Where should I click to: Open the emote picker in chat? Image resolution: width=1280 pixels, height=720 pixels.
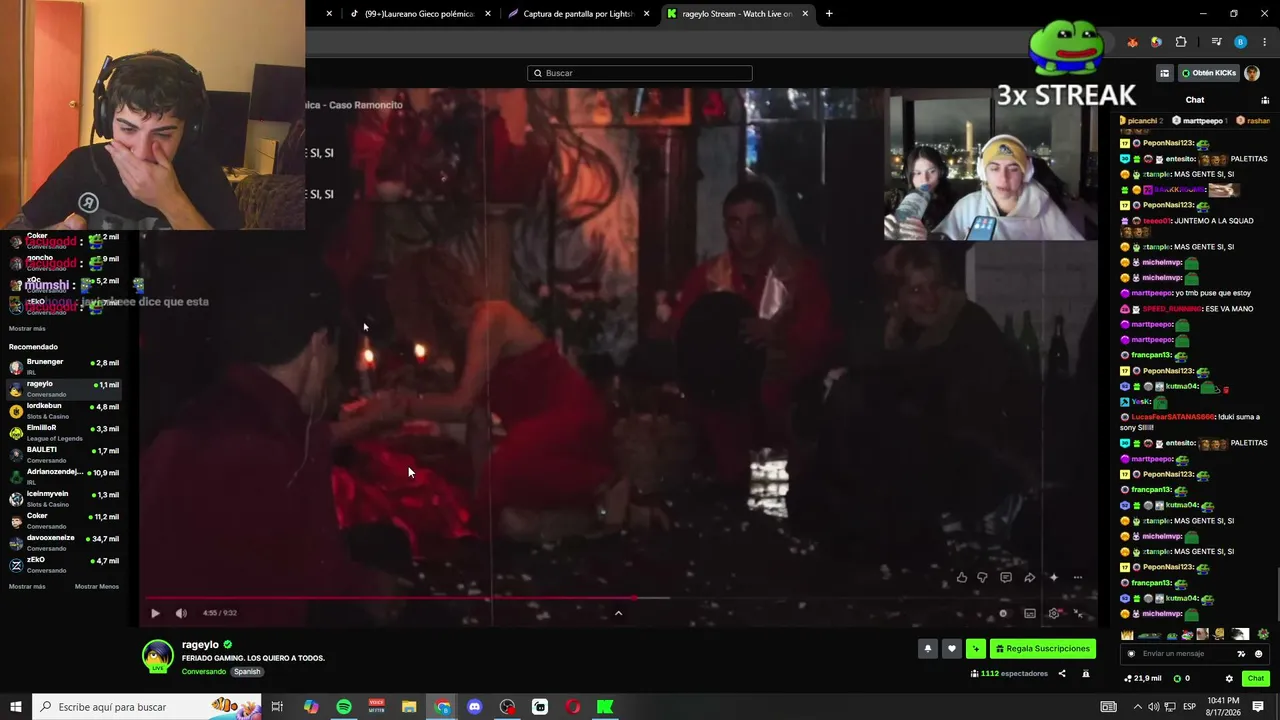(1258, 654)
